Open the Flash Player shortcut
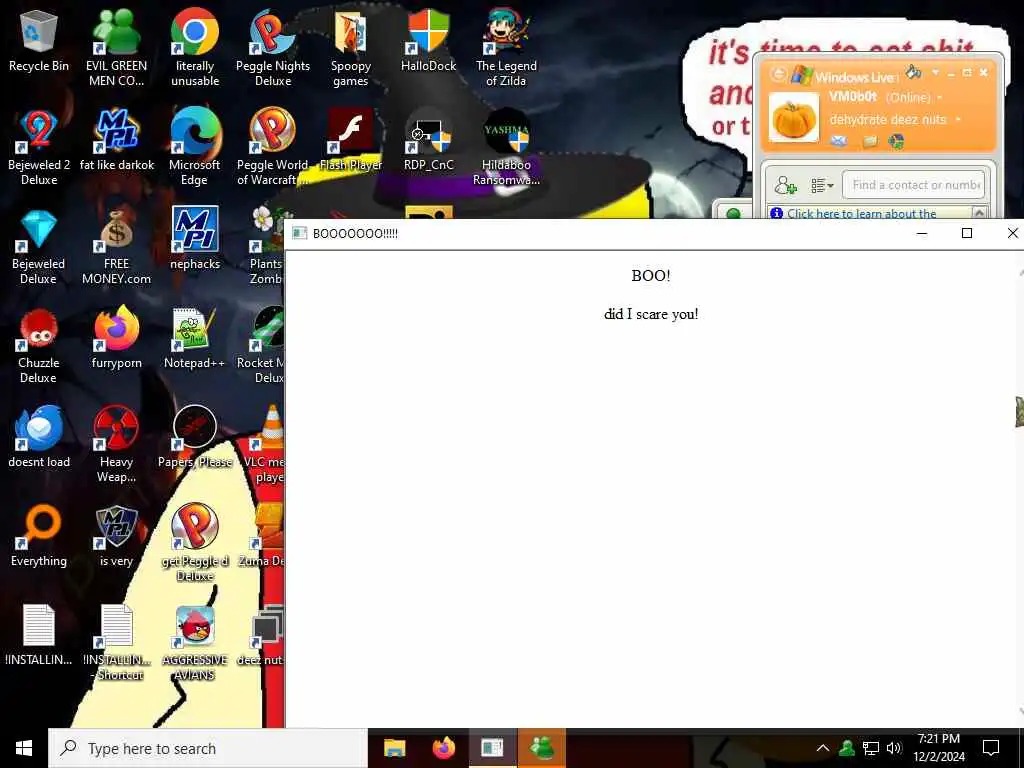Viewport: 1024px width, 768px height. 351,140
